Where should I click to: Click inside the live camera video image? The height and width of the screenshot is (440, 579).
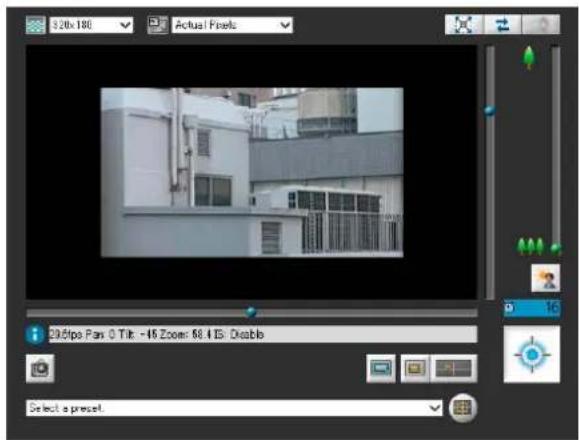pos(252,172)
